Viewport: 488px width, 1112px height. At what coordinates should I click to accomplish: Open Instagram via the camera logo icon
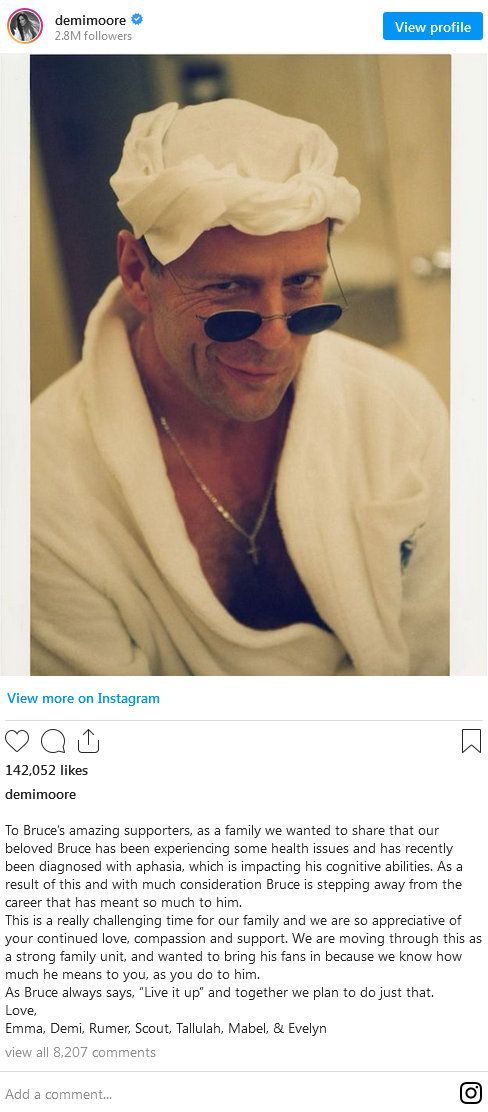tap(471, 1093)
